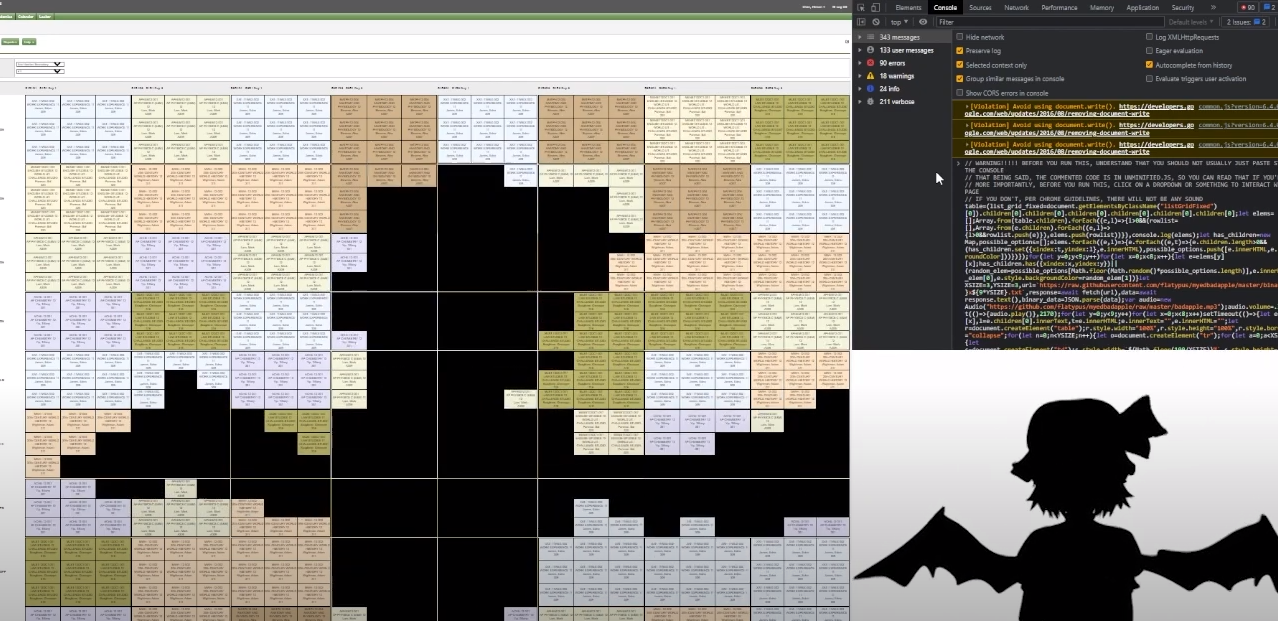The width and height of the screenshot is (1278, 621).
Task: Open the Network tab
Action: click(x=1016, y=8)
